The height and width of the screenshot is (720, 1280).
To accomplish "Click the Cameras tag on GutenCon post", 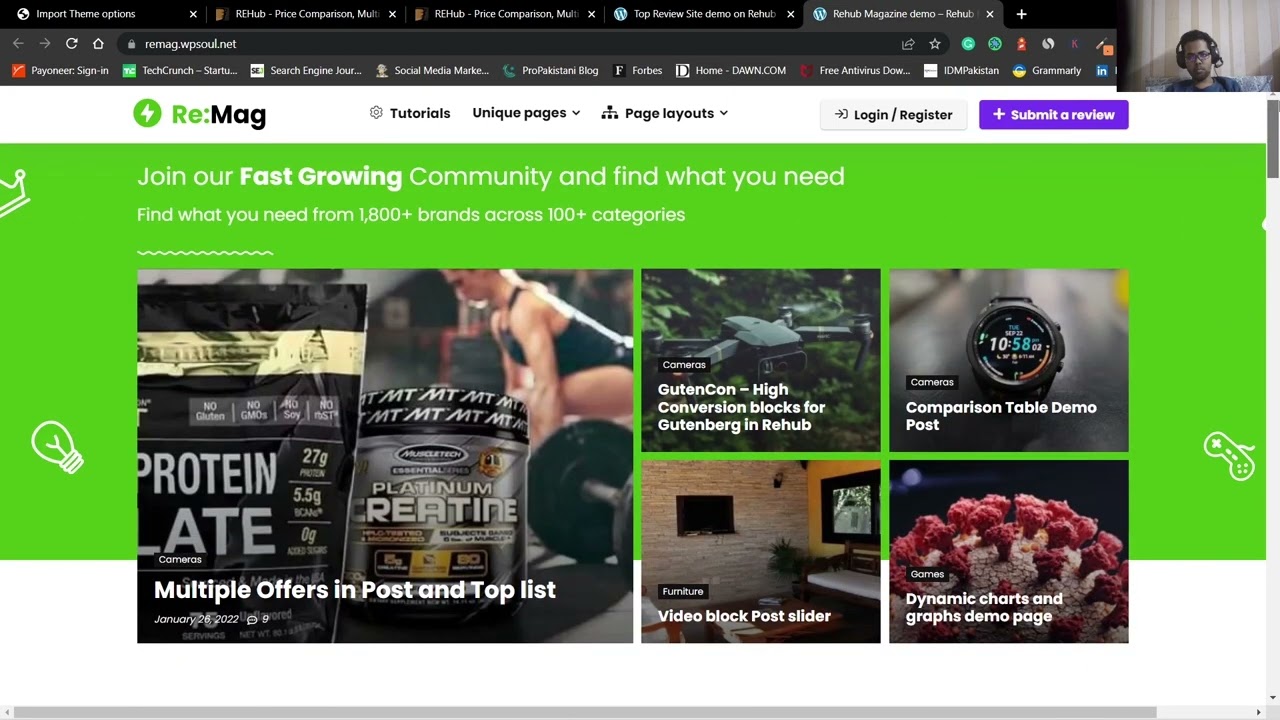I will coord(684,365).
